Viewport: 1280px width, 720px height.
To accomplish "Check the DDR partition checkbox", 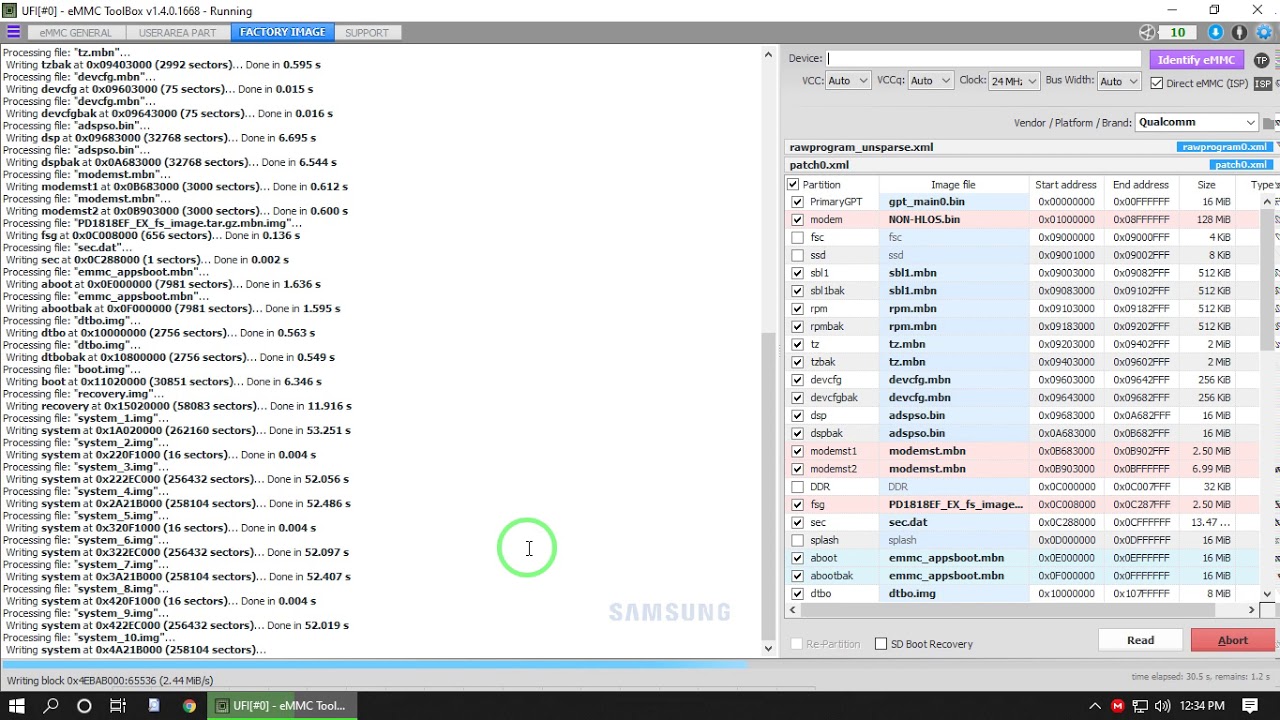I will pyautogui.click(x=797, y=487).
